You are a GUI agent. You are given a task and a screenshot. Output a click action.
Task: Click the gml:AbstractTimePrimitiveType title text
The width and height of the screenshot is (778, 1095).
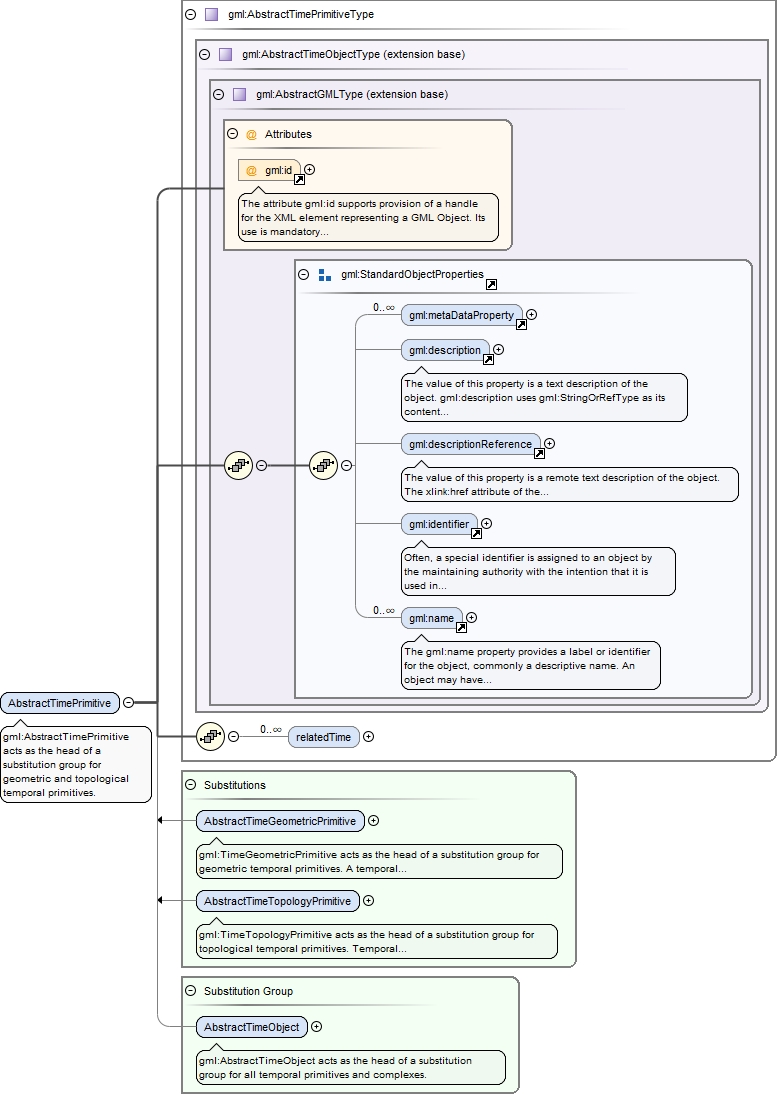[301, 14]
